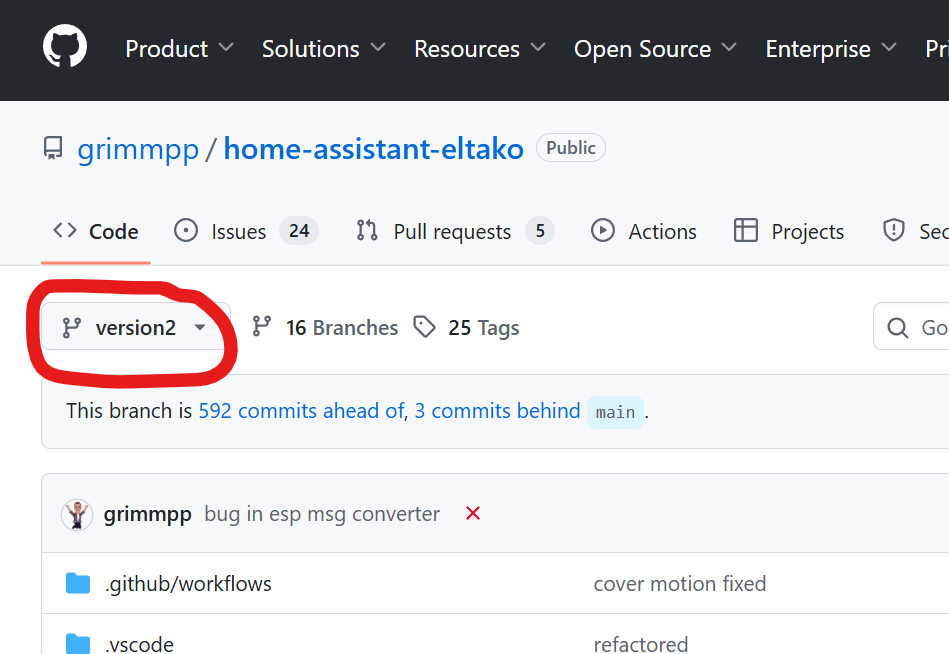Open the 592 commits ahead of link

tap(301, 411)
